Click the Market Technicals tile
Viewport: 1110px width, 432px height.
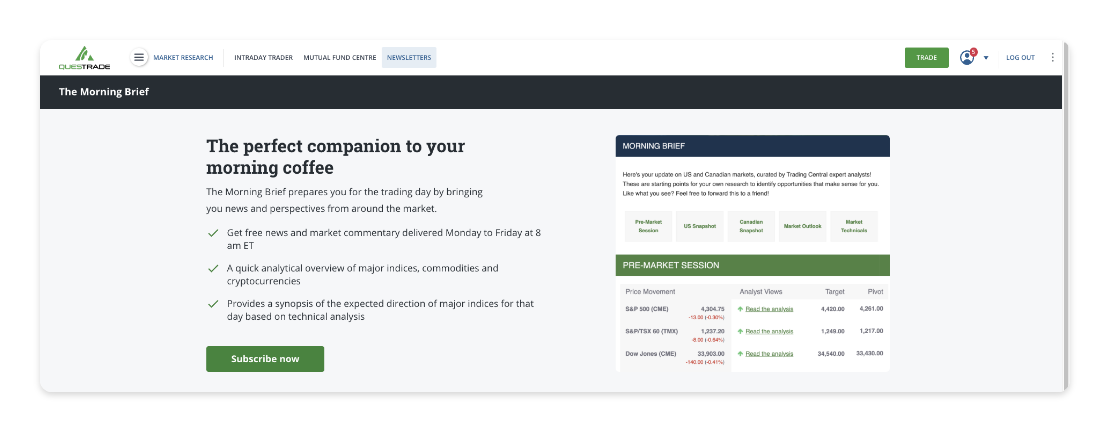point(853,226)
